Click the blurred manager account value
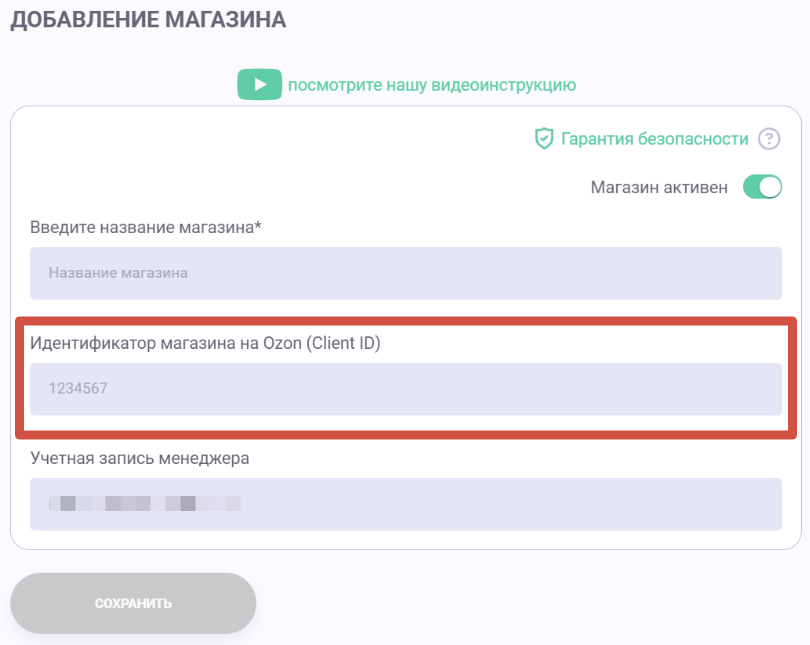This screenshot has width=810, height=645. click(x=150, y=503)
